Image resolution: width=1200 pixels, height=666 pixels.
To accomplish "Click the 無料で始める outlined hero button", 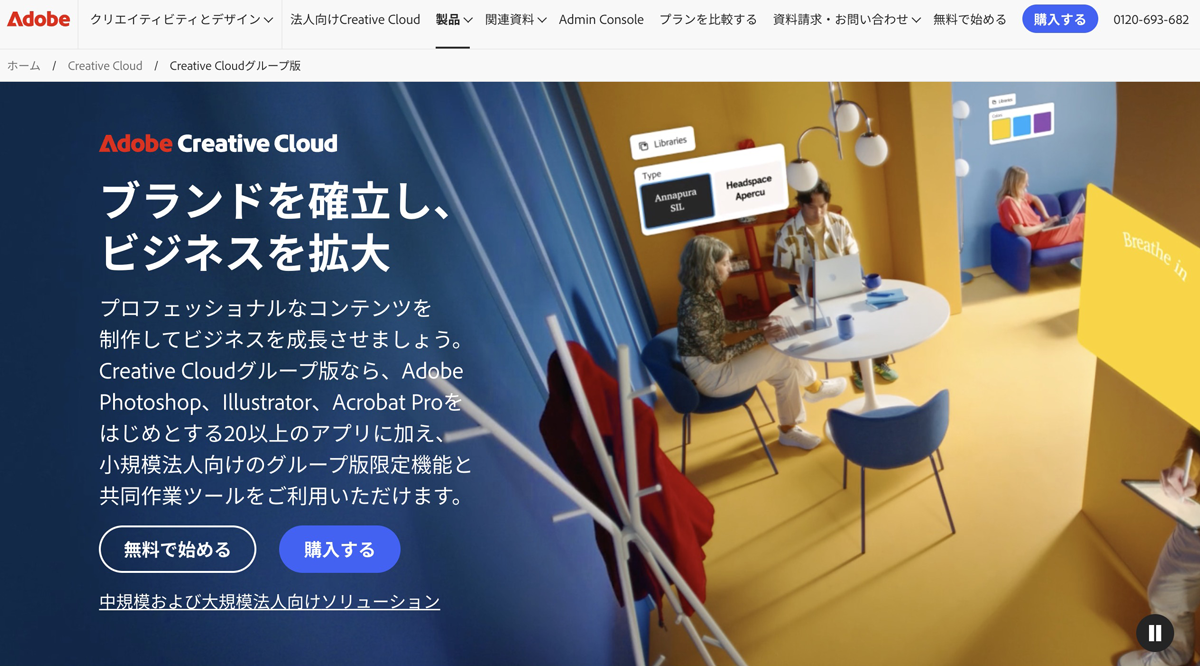I will 178,549.
